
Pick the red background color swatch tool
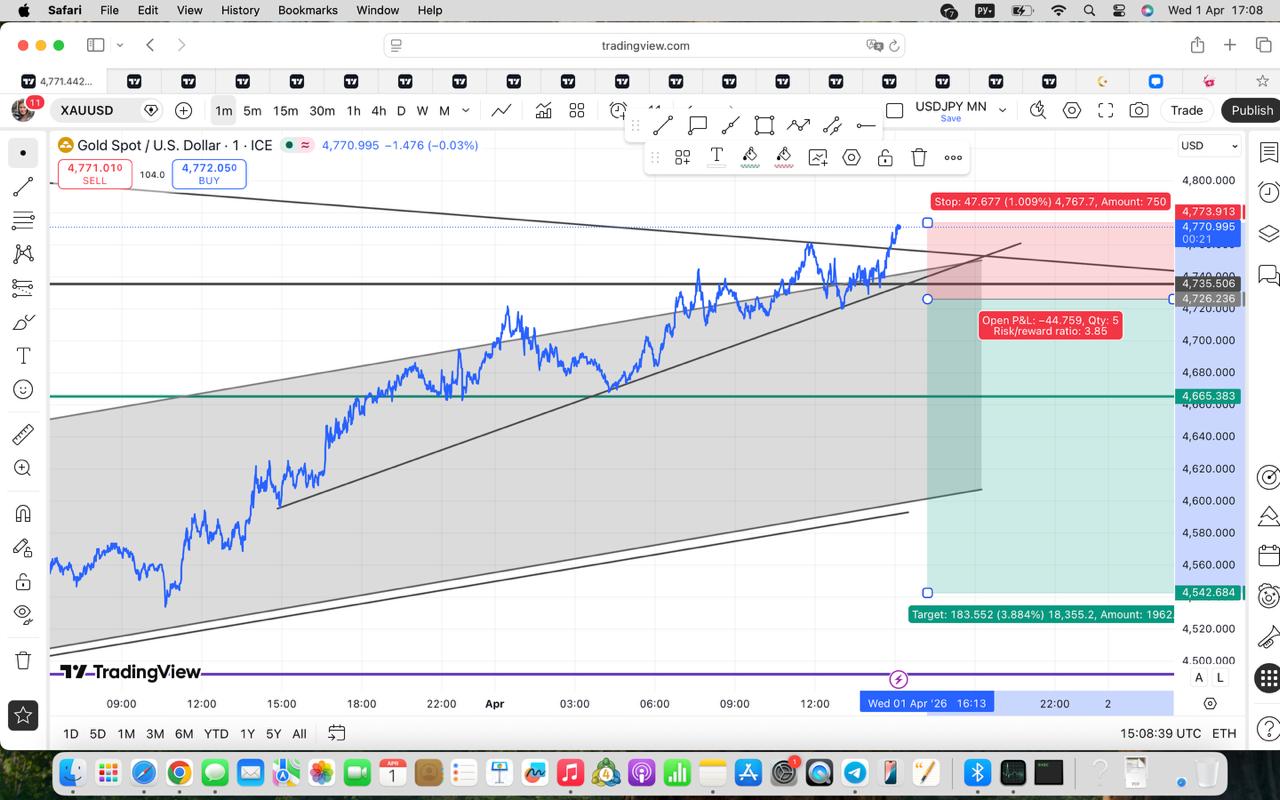click(784, 157)
